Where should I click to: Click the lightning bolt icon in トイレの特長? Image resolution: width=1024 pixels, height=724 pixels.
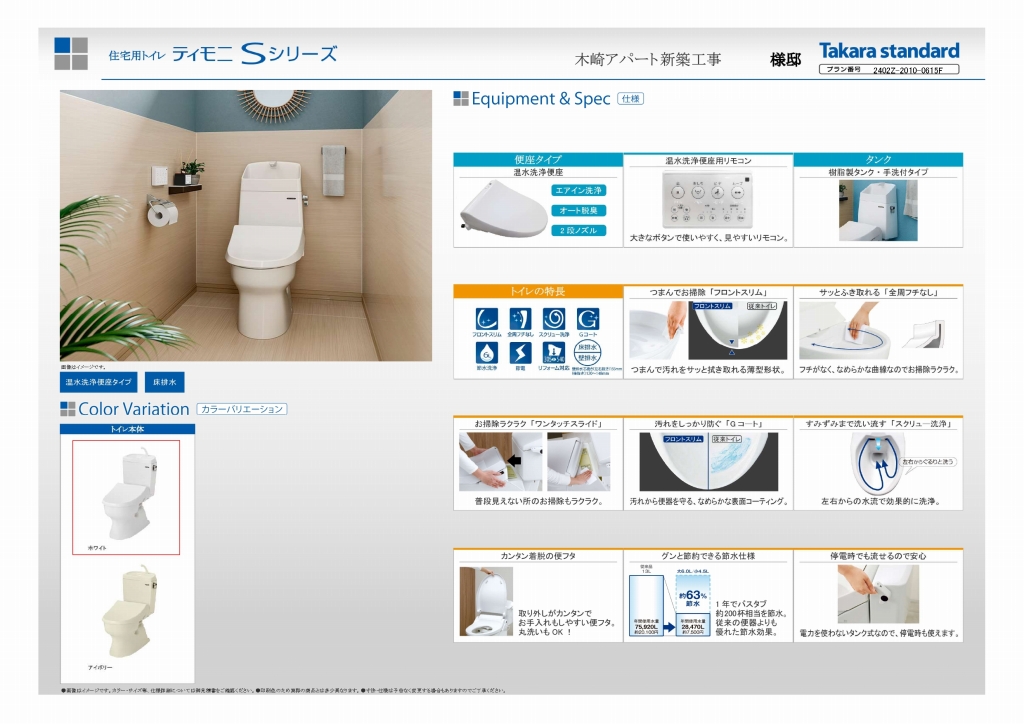click(520, 352)
